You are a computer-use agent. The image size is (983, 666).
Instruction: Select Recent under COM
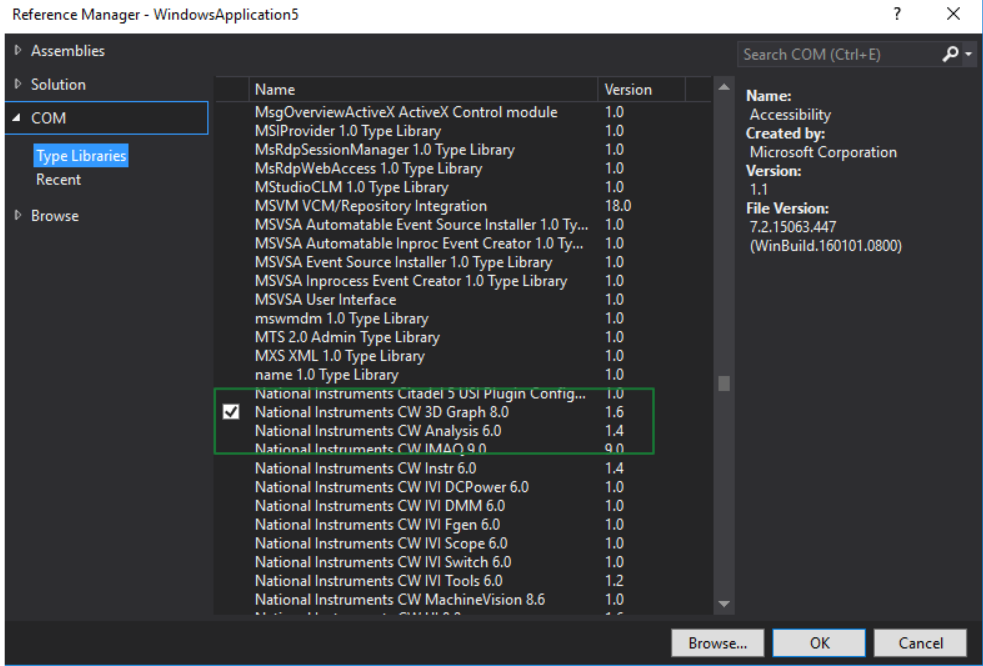[58, 180]
